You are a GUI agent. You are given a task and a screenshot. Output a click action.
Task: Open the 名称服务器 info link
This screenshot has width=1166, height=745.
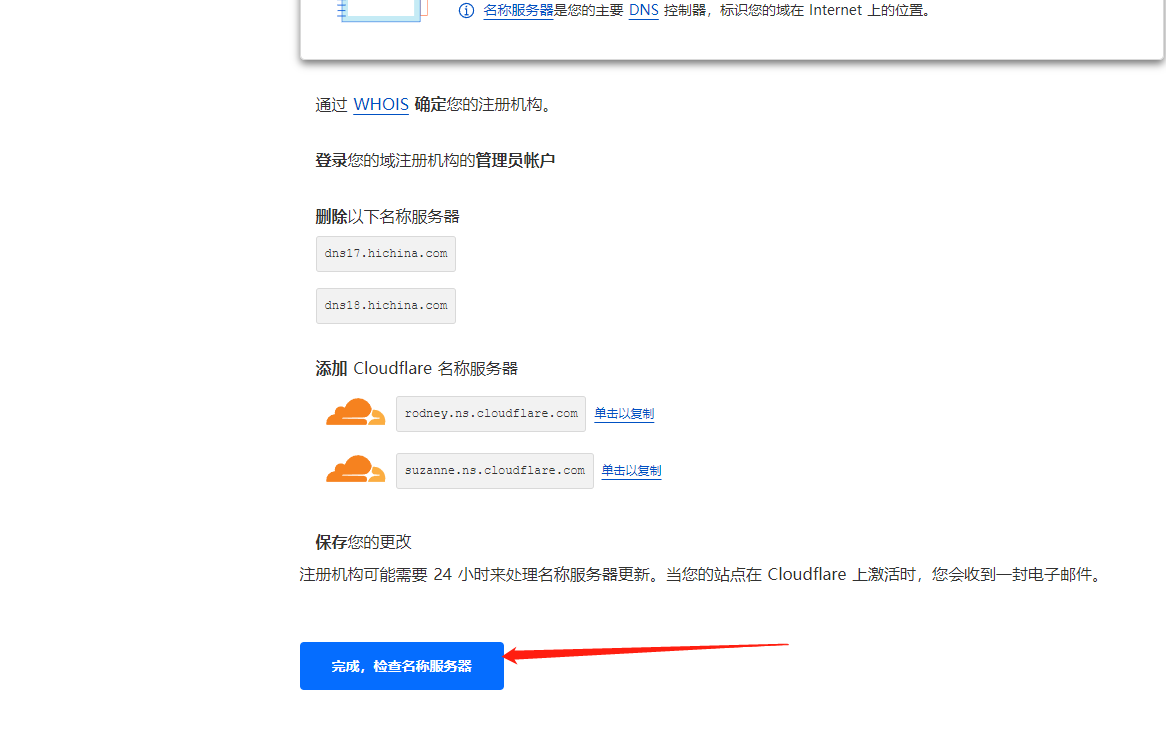pyautogui.click(x=518, y=10)
